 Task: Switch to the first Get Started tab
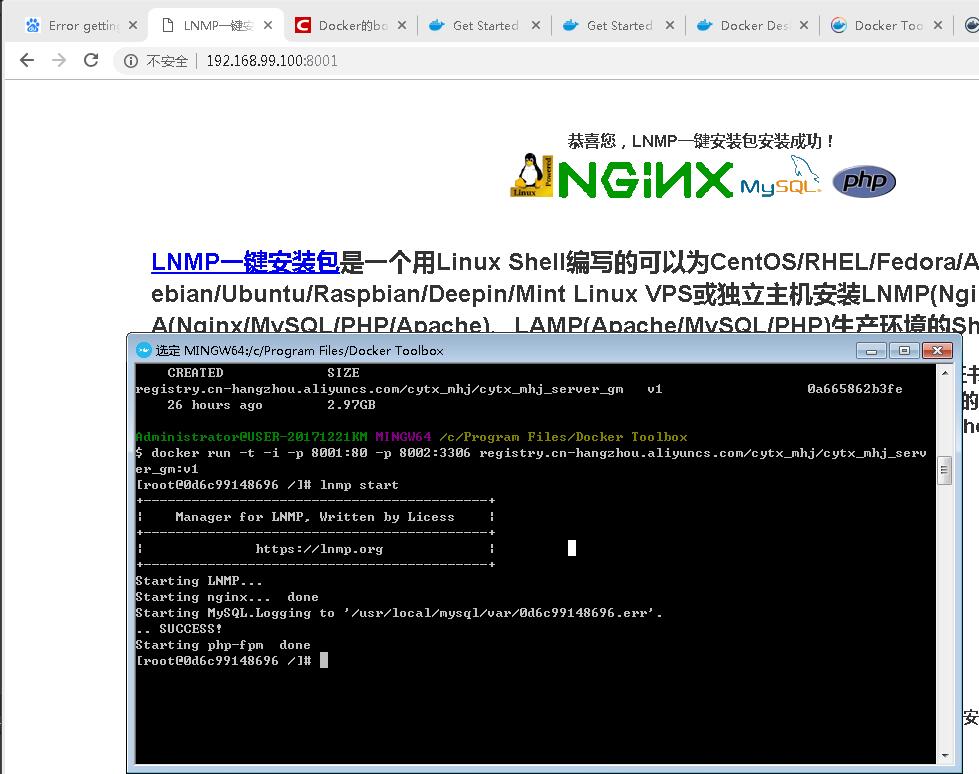[485, 26]
